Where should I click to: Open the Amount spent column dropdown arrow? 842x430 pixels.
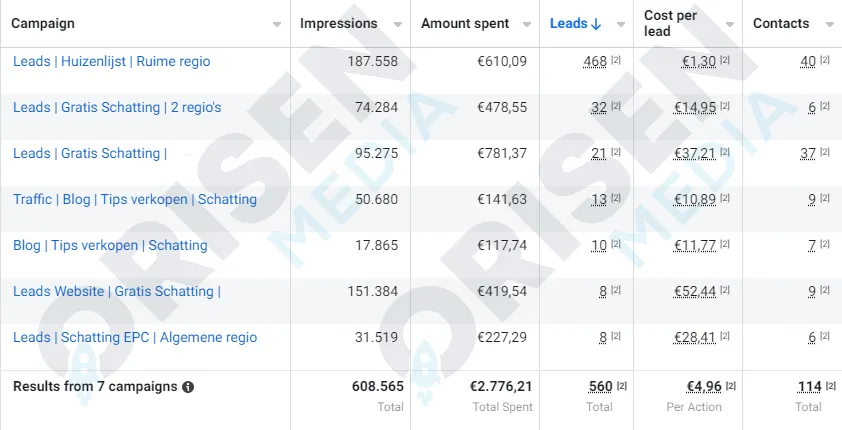click(527, 25)
